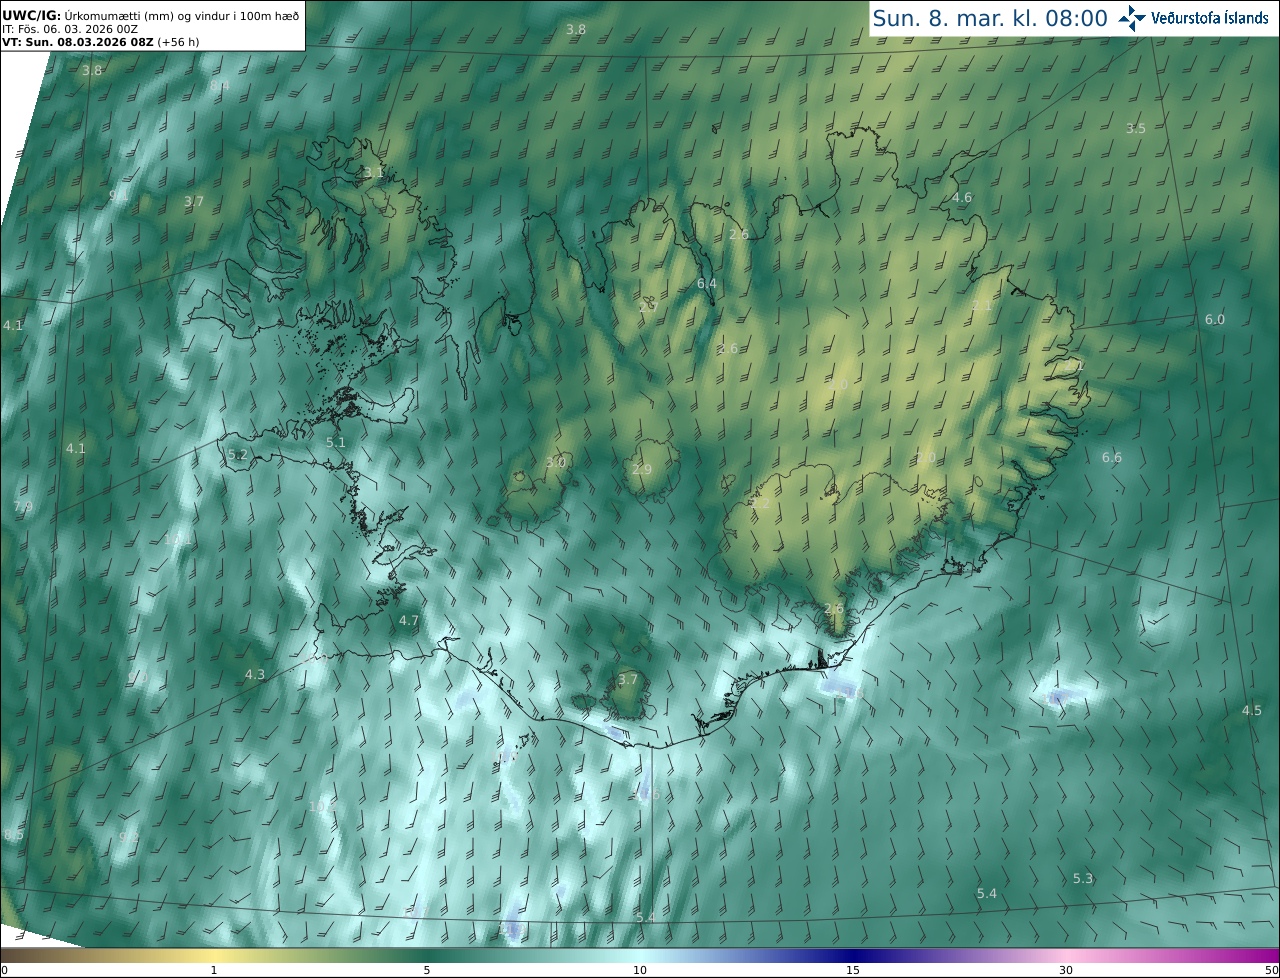Click the map value 5.3
Viewport: 1280px width, 978px height.
coord(1083,878)
